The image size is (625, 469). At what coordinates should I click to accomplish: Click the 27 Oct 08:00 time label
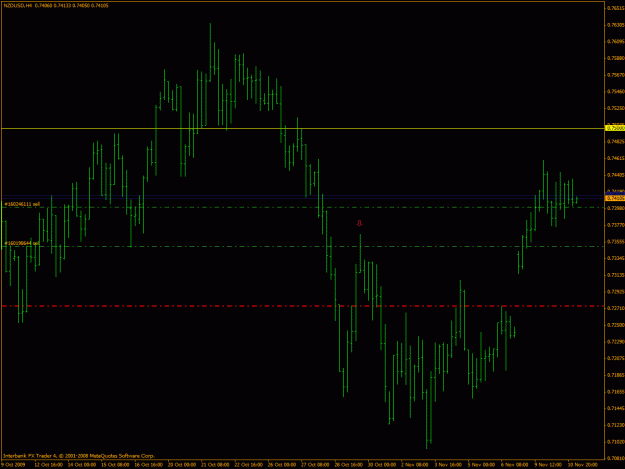point(315,465)
